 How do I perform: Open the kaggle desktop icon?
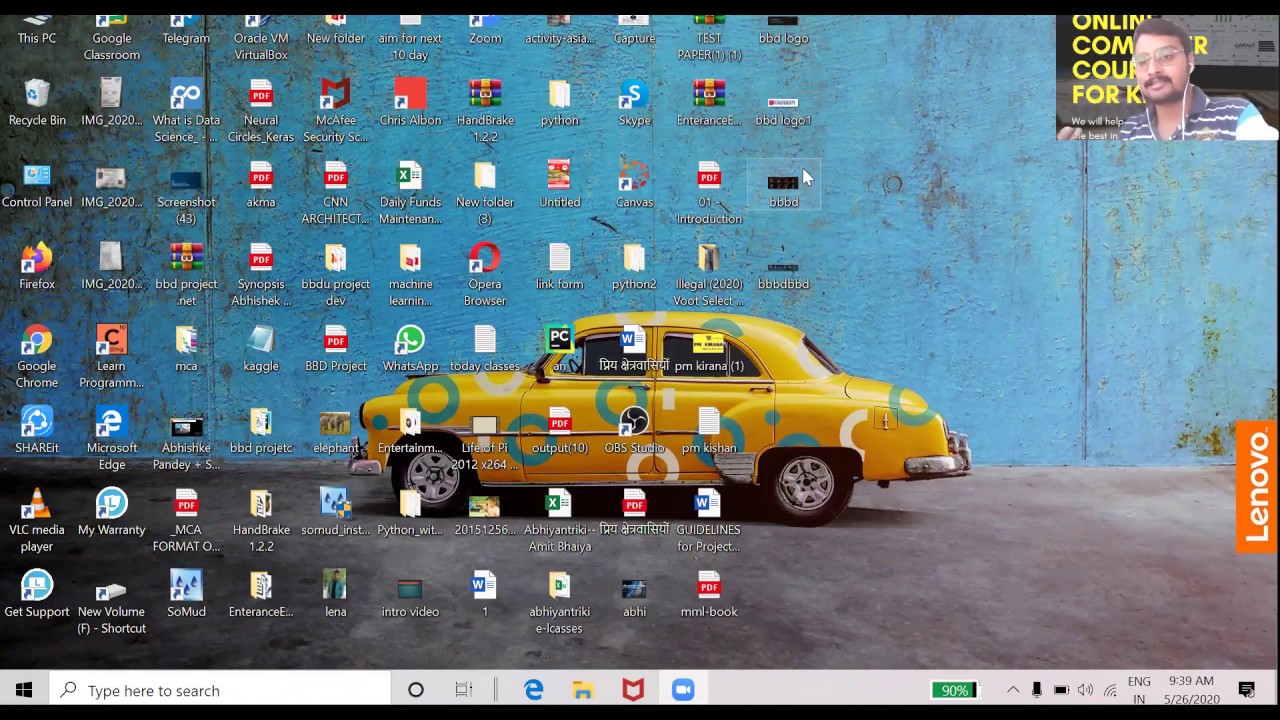[261, 349]
